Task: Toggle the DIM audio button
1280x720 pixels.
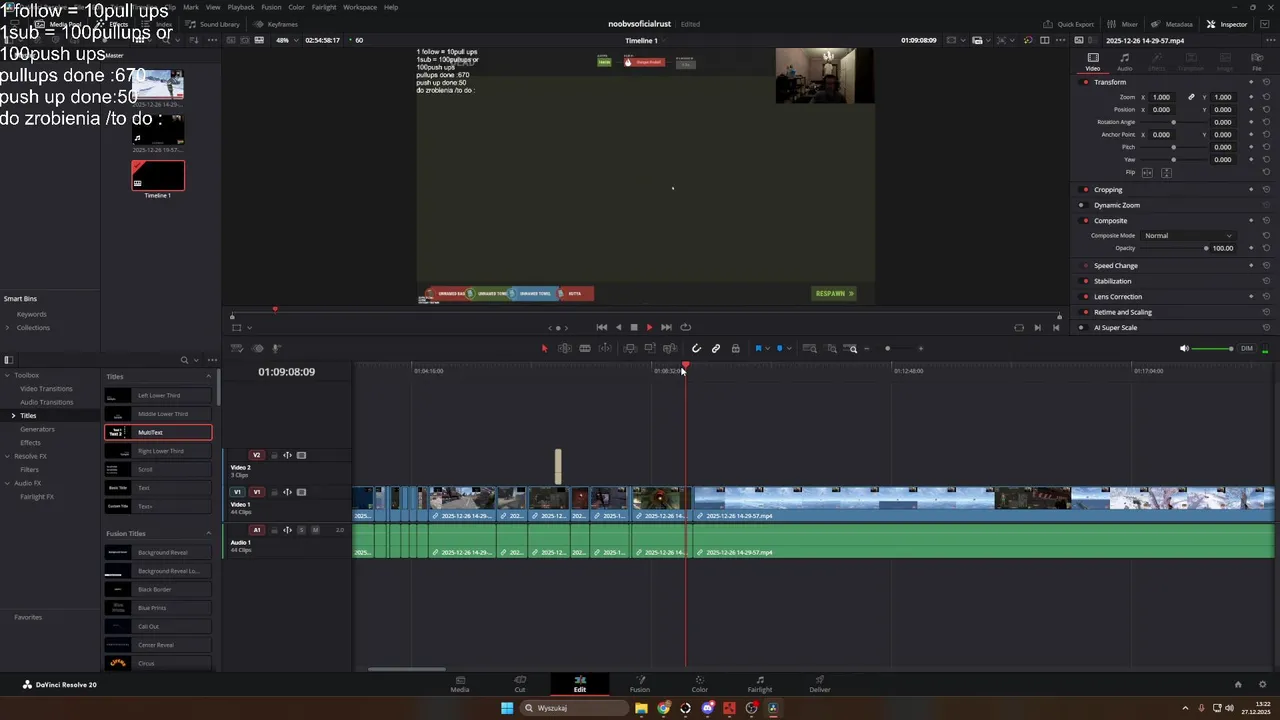Action: click(x=1247, y=348)
